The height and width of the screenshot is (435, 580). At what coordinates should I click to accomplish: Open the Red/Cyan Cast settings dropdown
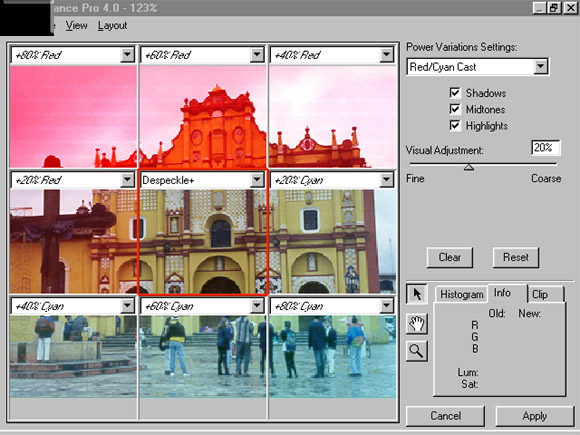pos(540,67)
